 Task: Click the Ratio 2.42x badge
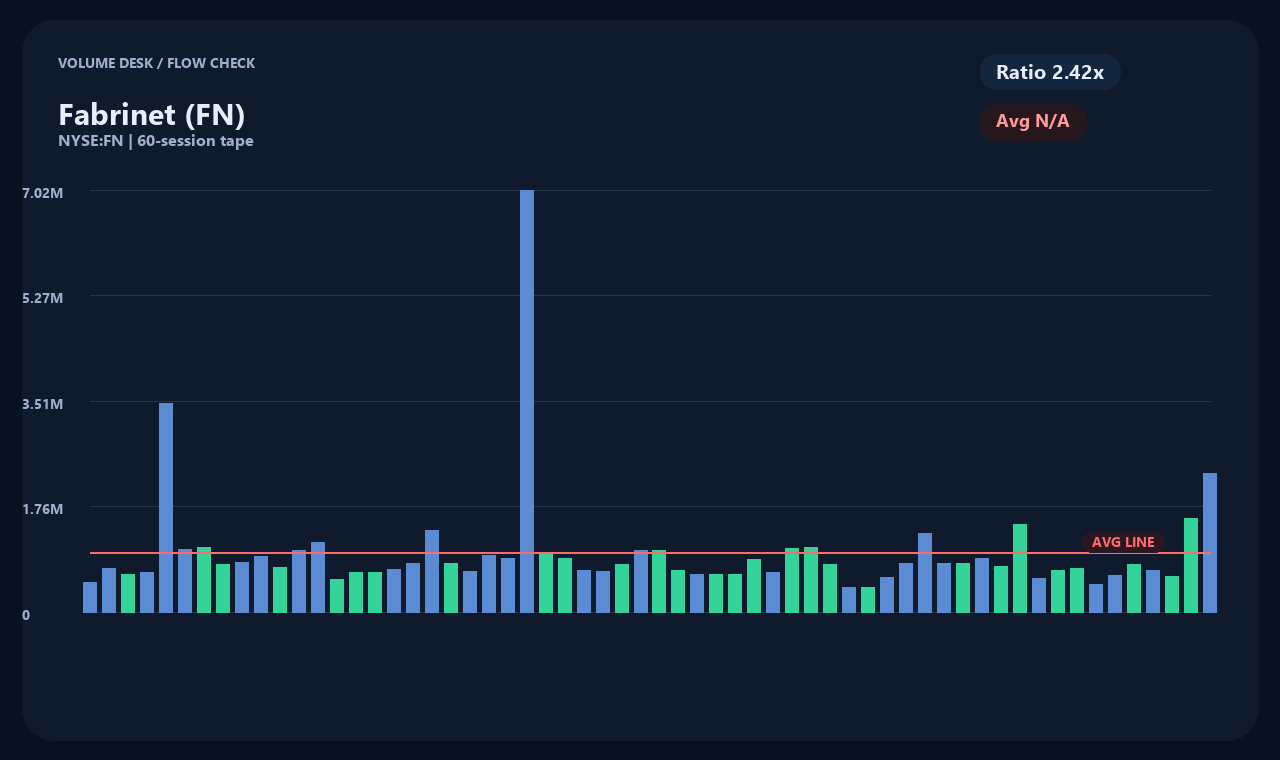(x=1050, y=72)
